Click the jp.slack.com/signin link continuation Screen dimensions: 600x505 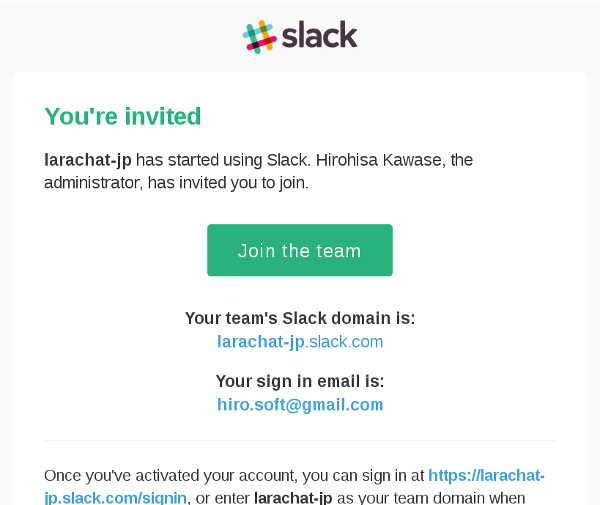[x=115, y=498]
